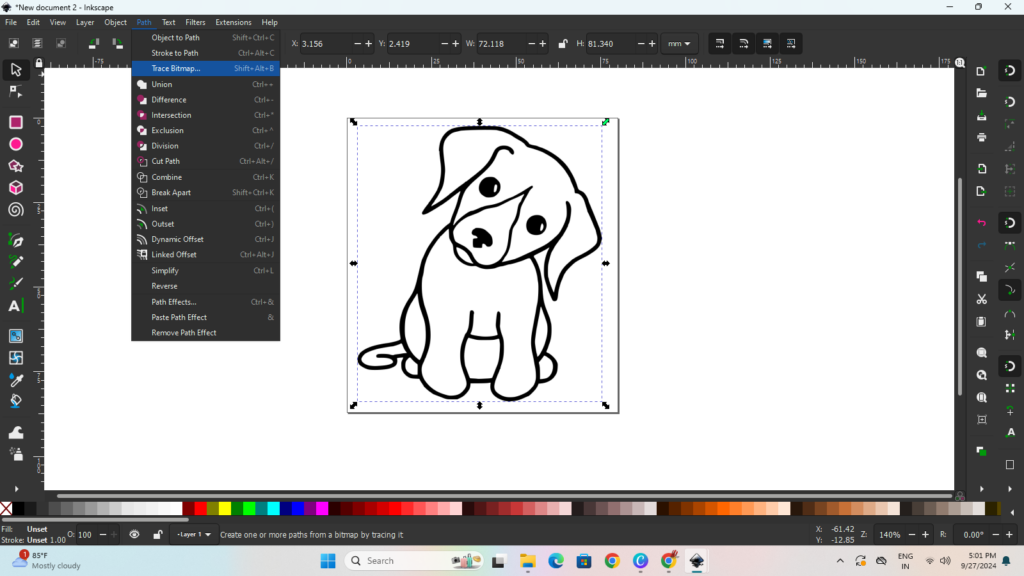The height and width of the screenshot is (576, 1024).
Task: Click the pink Undo arrow icon
Action: 982,222
